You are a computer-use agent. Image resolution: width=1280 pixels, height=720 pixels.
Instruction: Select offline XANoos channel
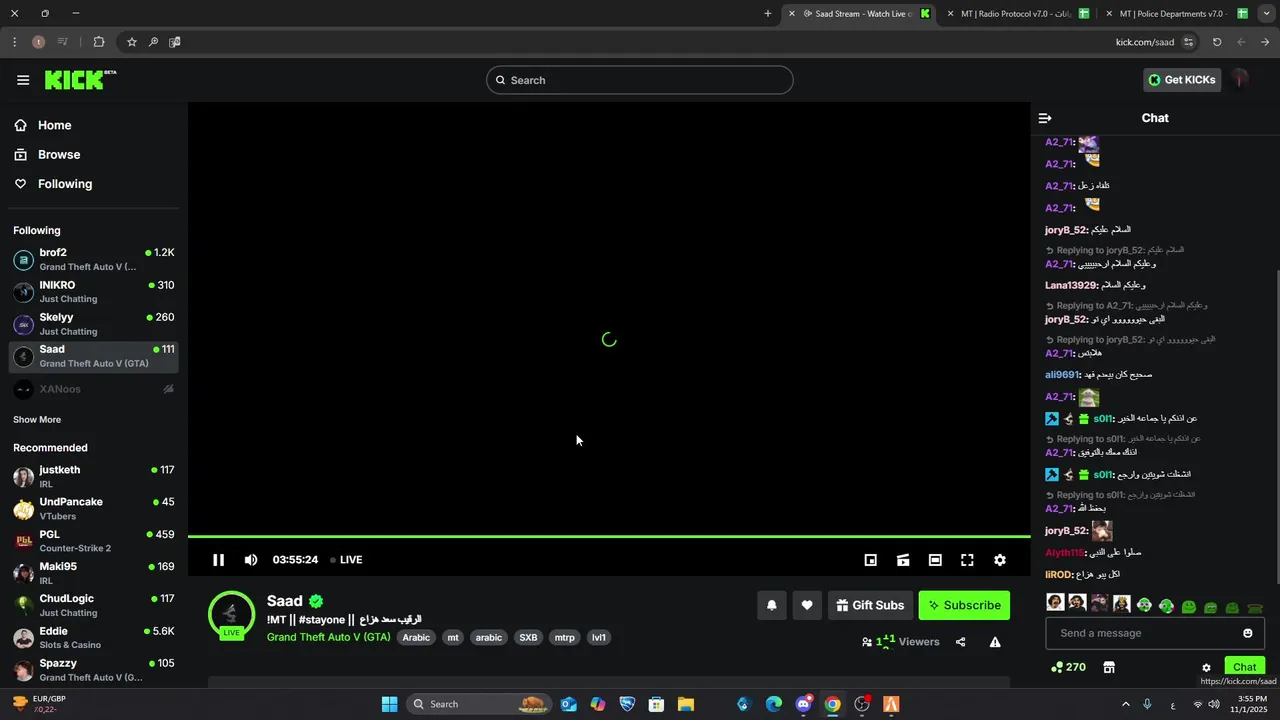coord(94,389)
